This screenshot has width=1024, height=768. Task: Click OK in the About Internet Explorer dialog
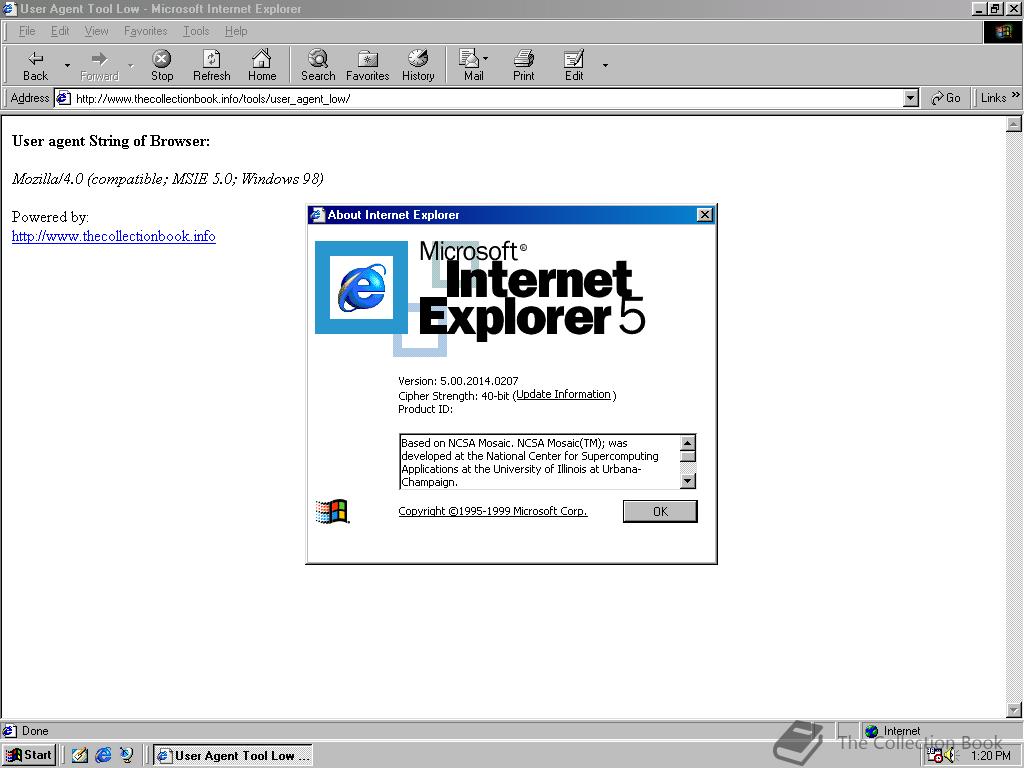click(x=660, y=511)
